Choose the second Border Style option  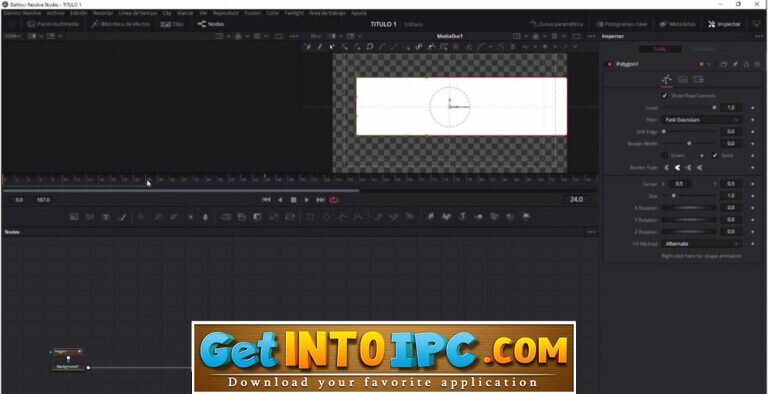[x=677, y=168]
